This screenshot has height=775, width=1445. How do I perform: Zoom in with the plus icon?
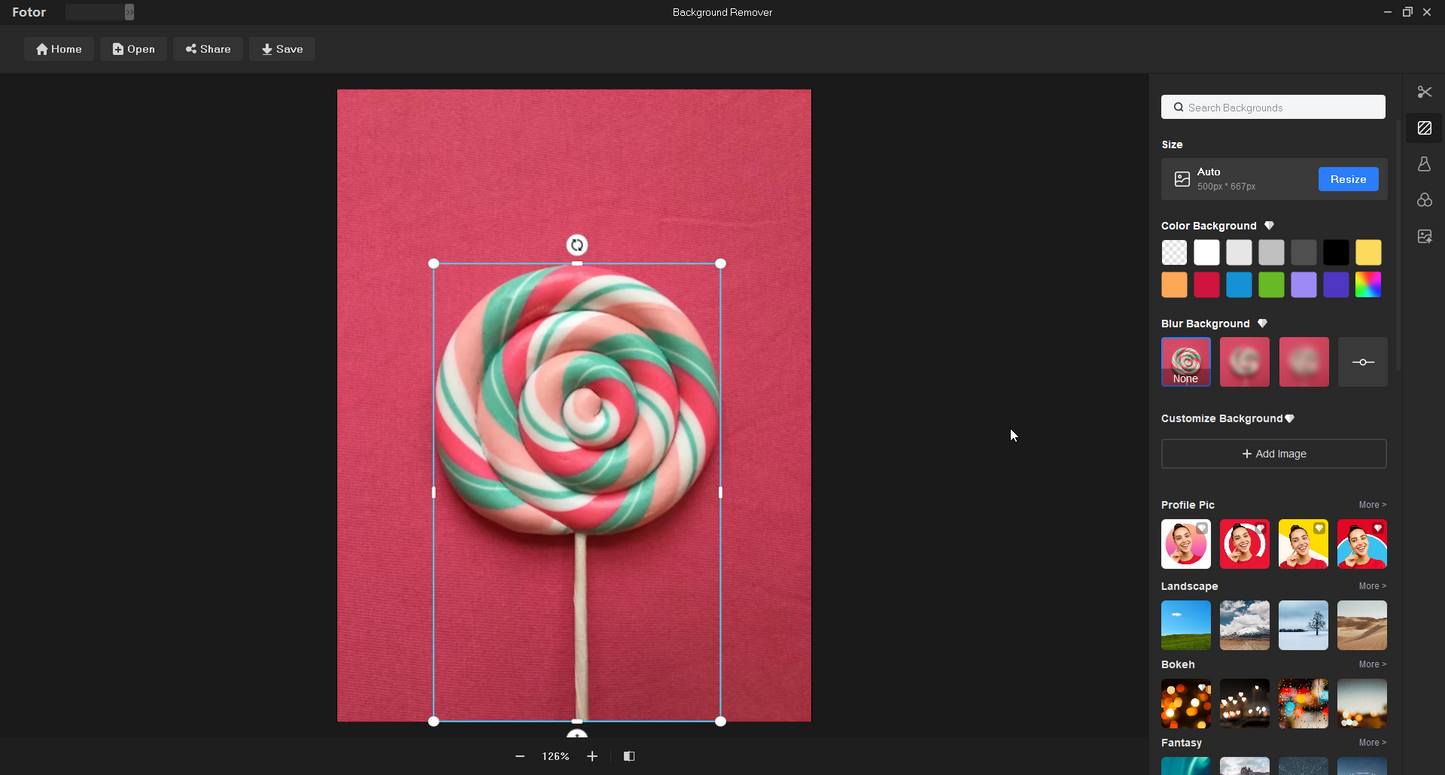(592, 757)
